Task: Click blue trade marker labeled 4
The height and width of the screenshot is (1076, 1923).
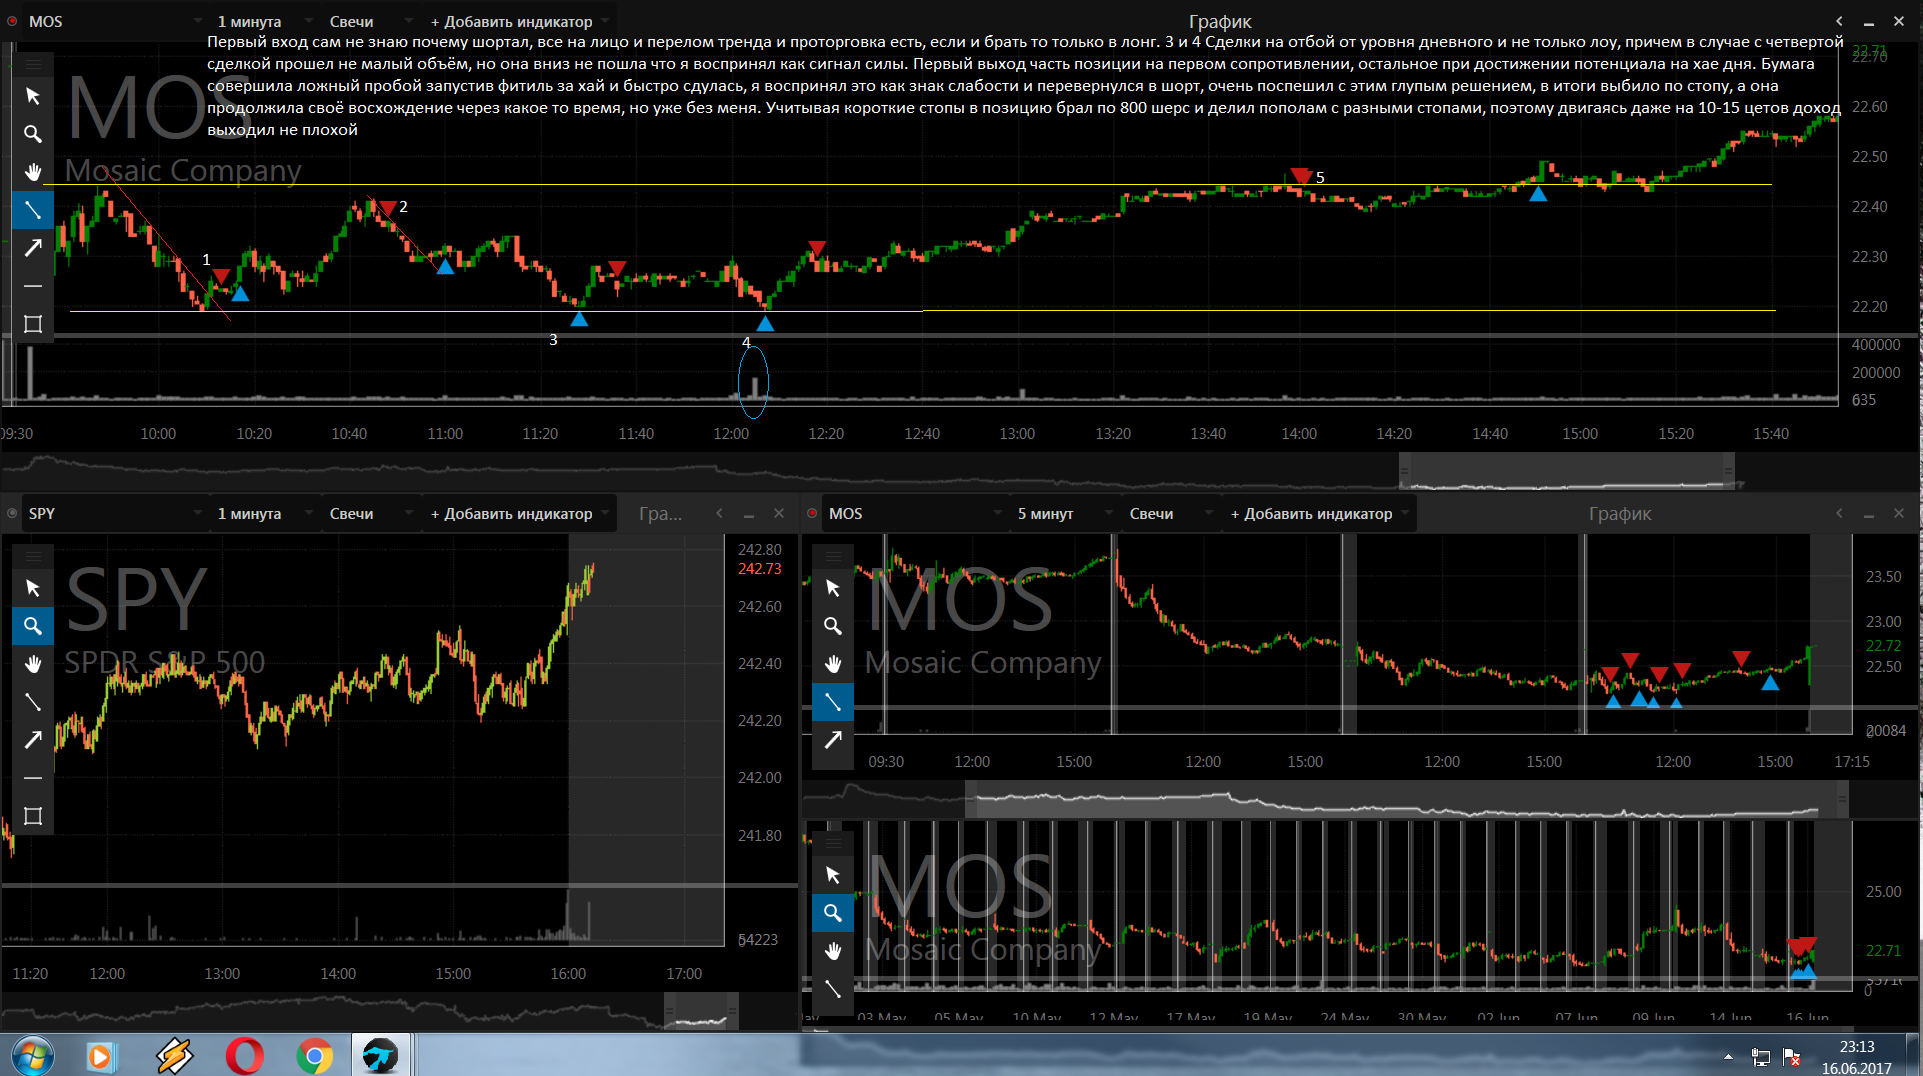Action: click(x=765, y=323)
